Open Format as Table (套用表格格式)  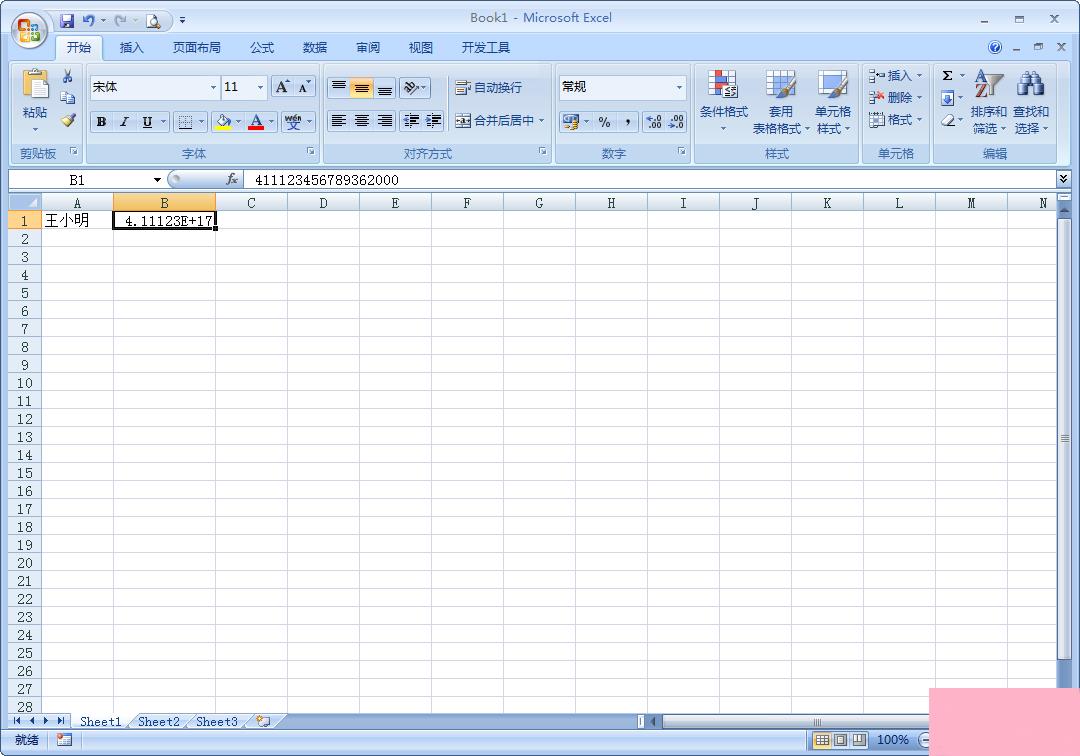[780, 101]
